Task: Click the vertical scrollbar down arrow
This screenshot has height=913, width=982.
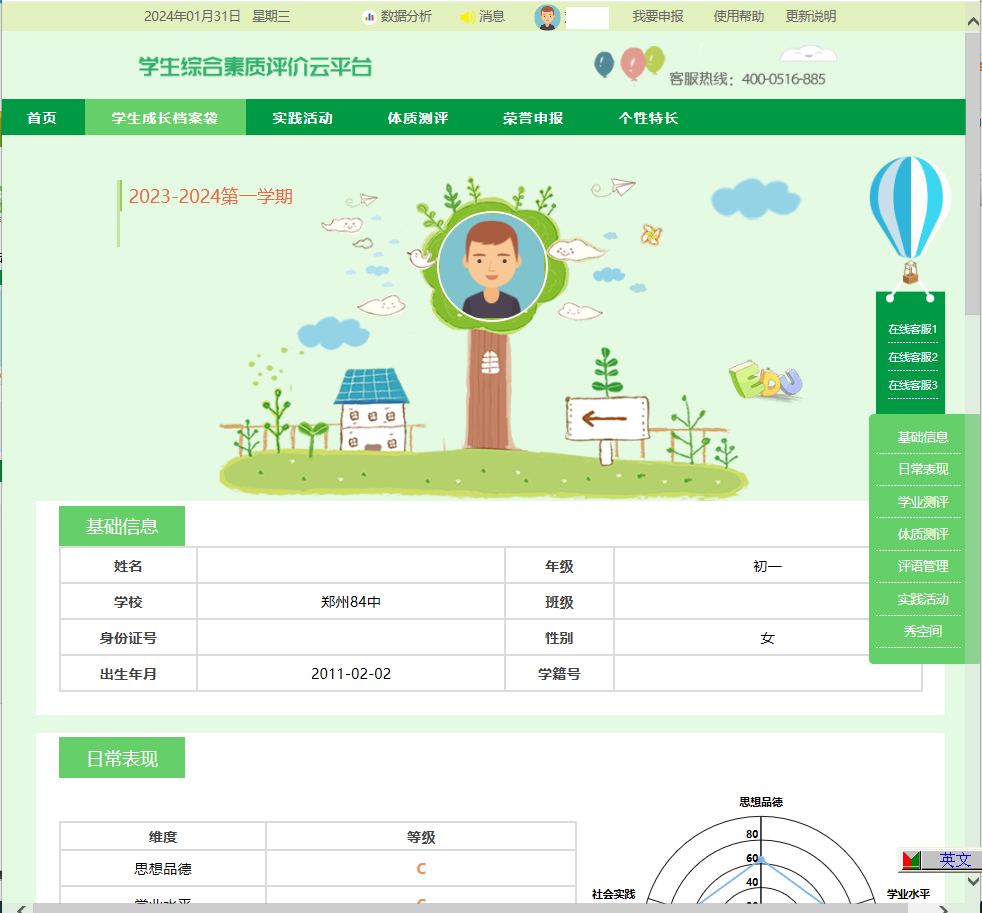Action: pyautogui.click(x=973, y=882)
